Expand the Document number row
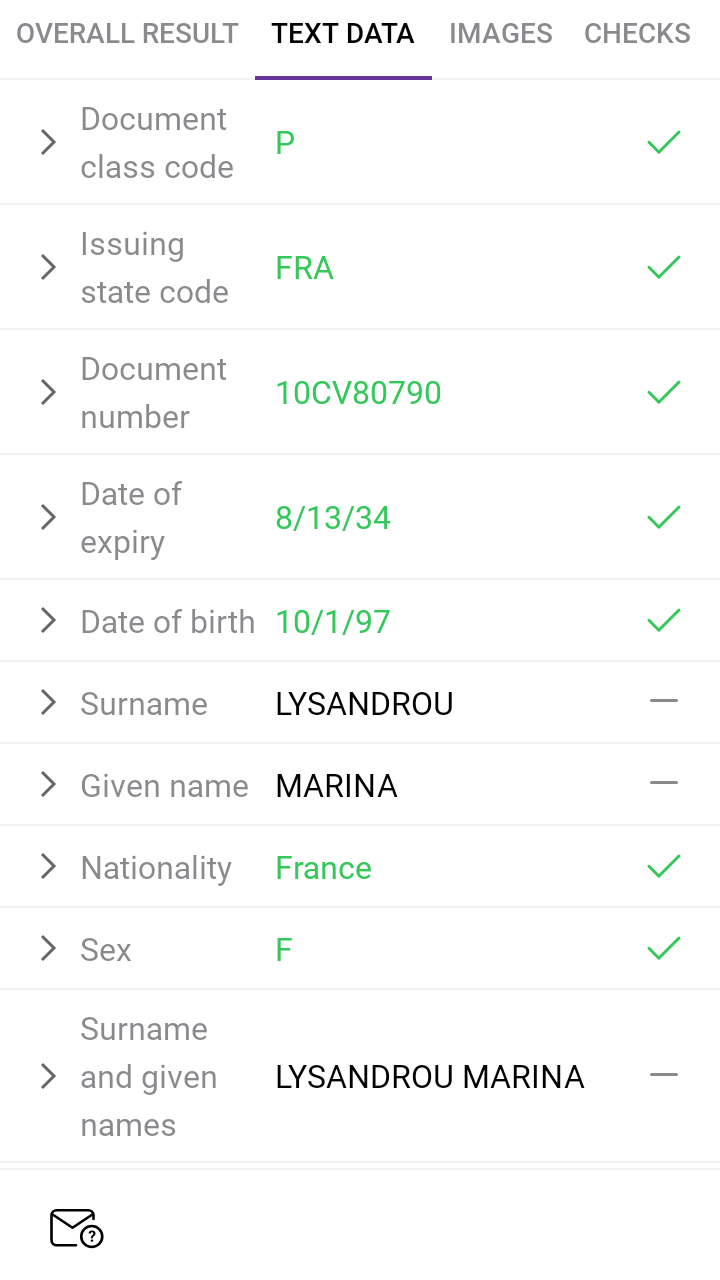The width and height of the screenshot is (720, 1280). (x=48, y=393)
